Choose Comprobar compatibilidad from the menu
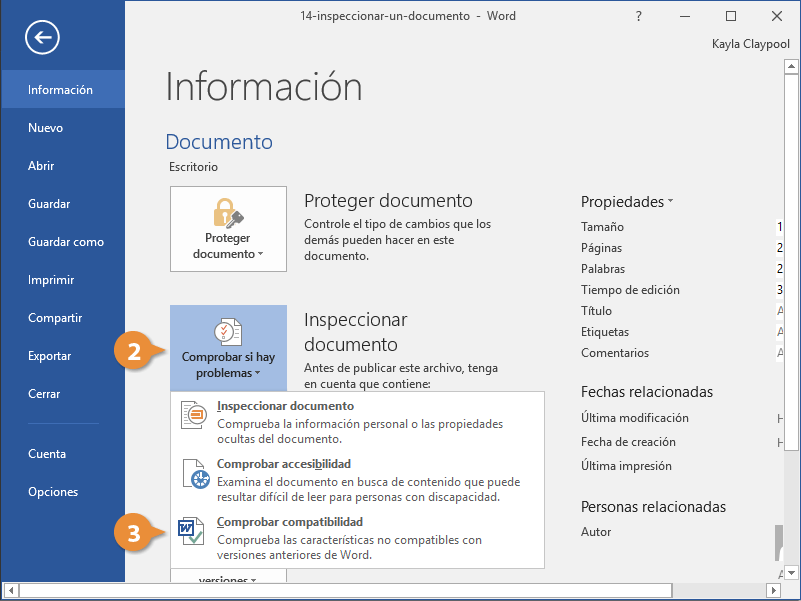 [x=290, y=522]
